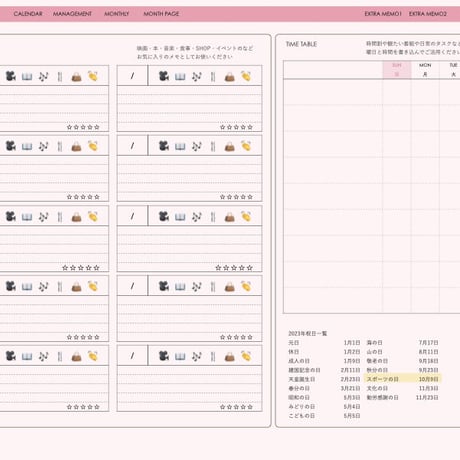Select last rating star in second right-column memo card
The height and width of the screenshot is (460, 460).
coord(250,197)
